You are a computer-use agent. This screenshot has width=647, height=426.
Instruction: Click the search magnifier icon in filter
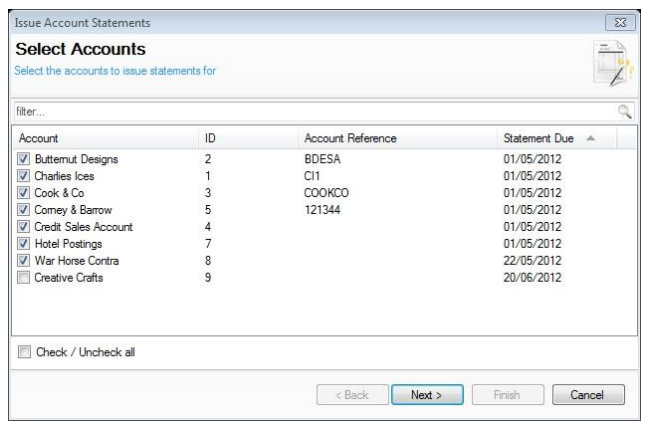point(625,112)
